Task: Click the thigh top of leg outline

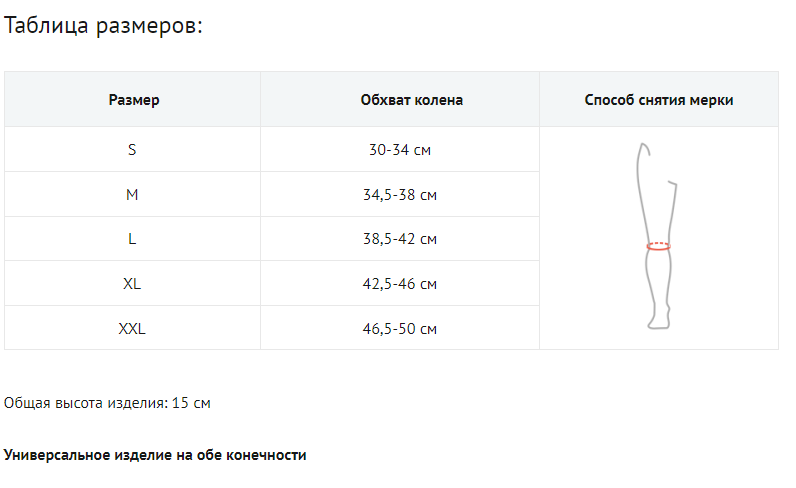Action: pos(645,152)
